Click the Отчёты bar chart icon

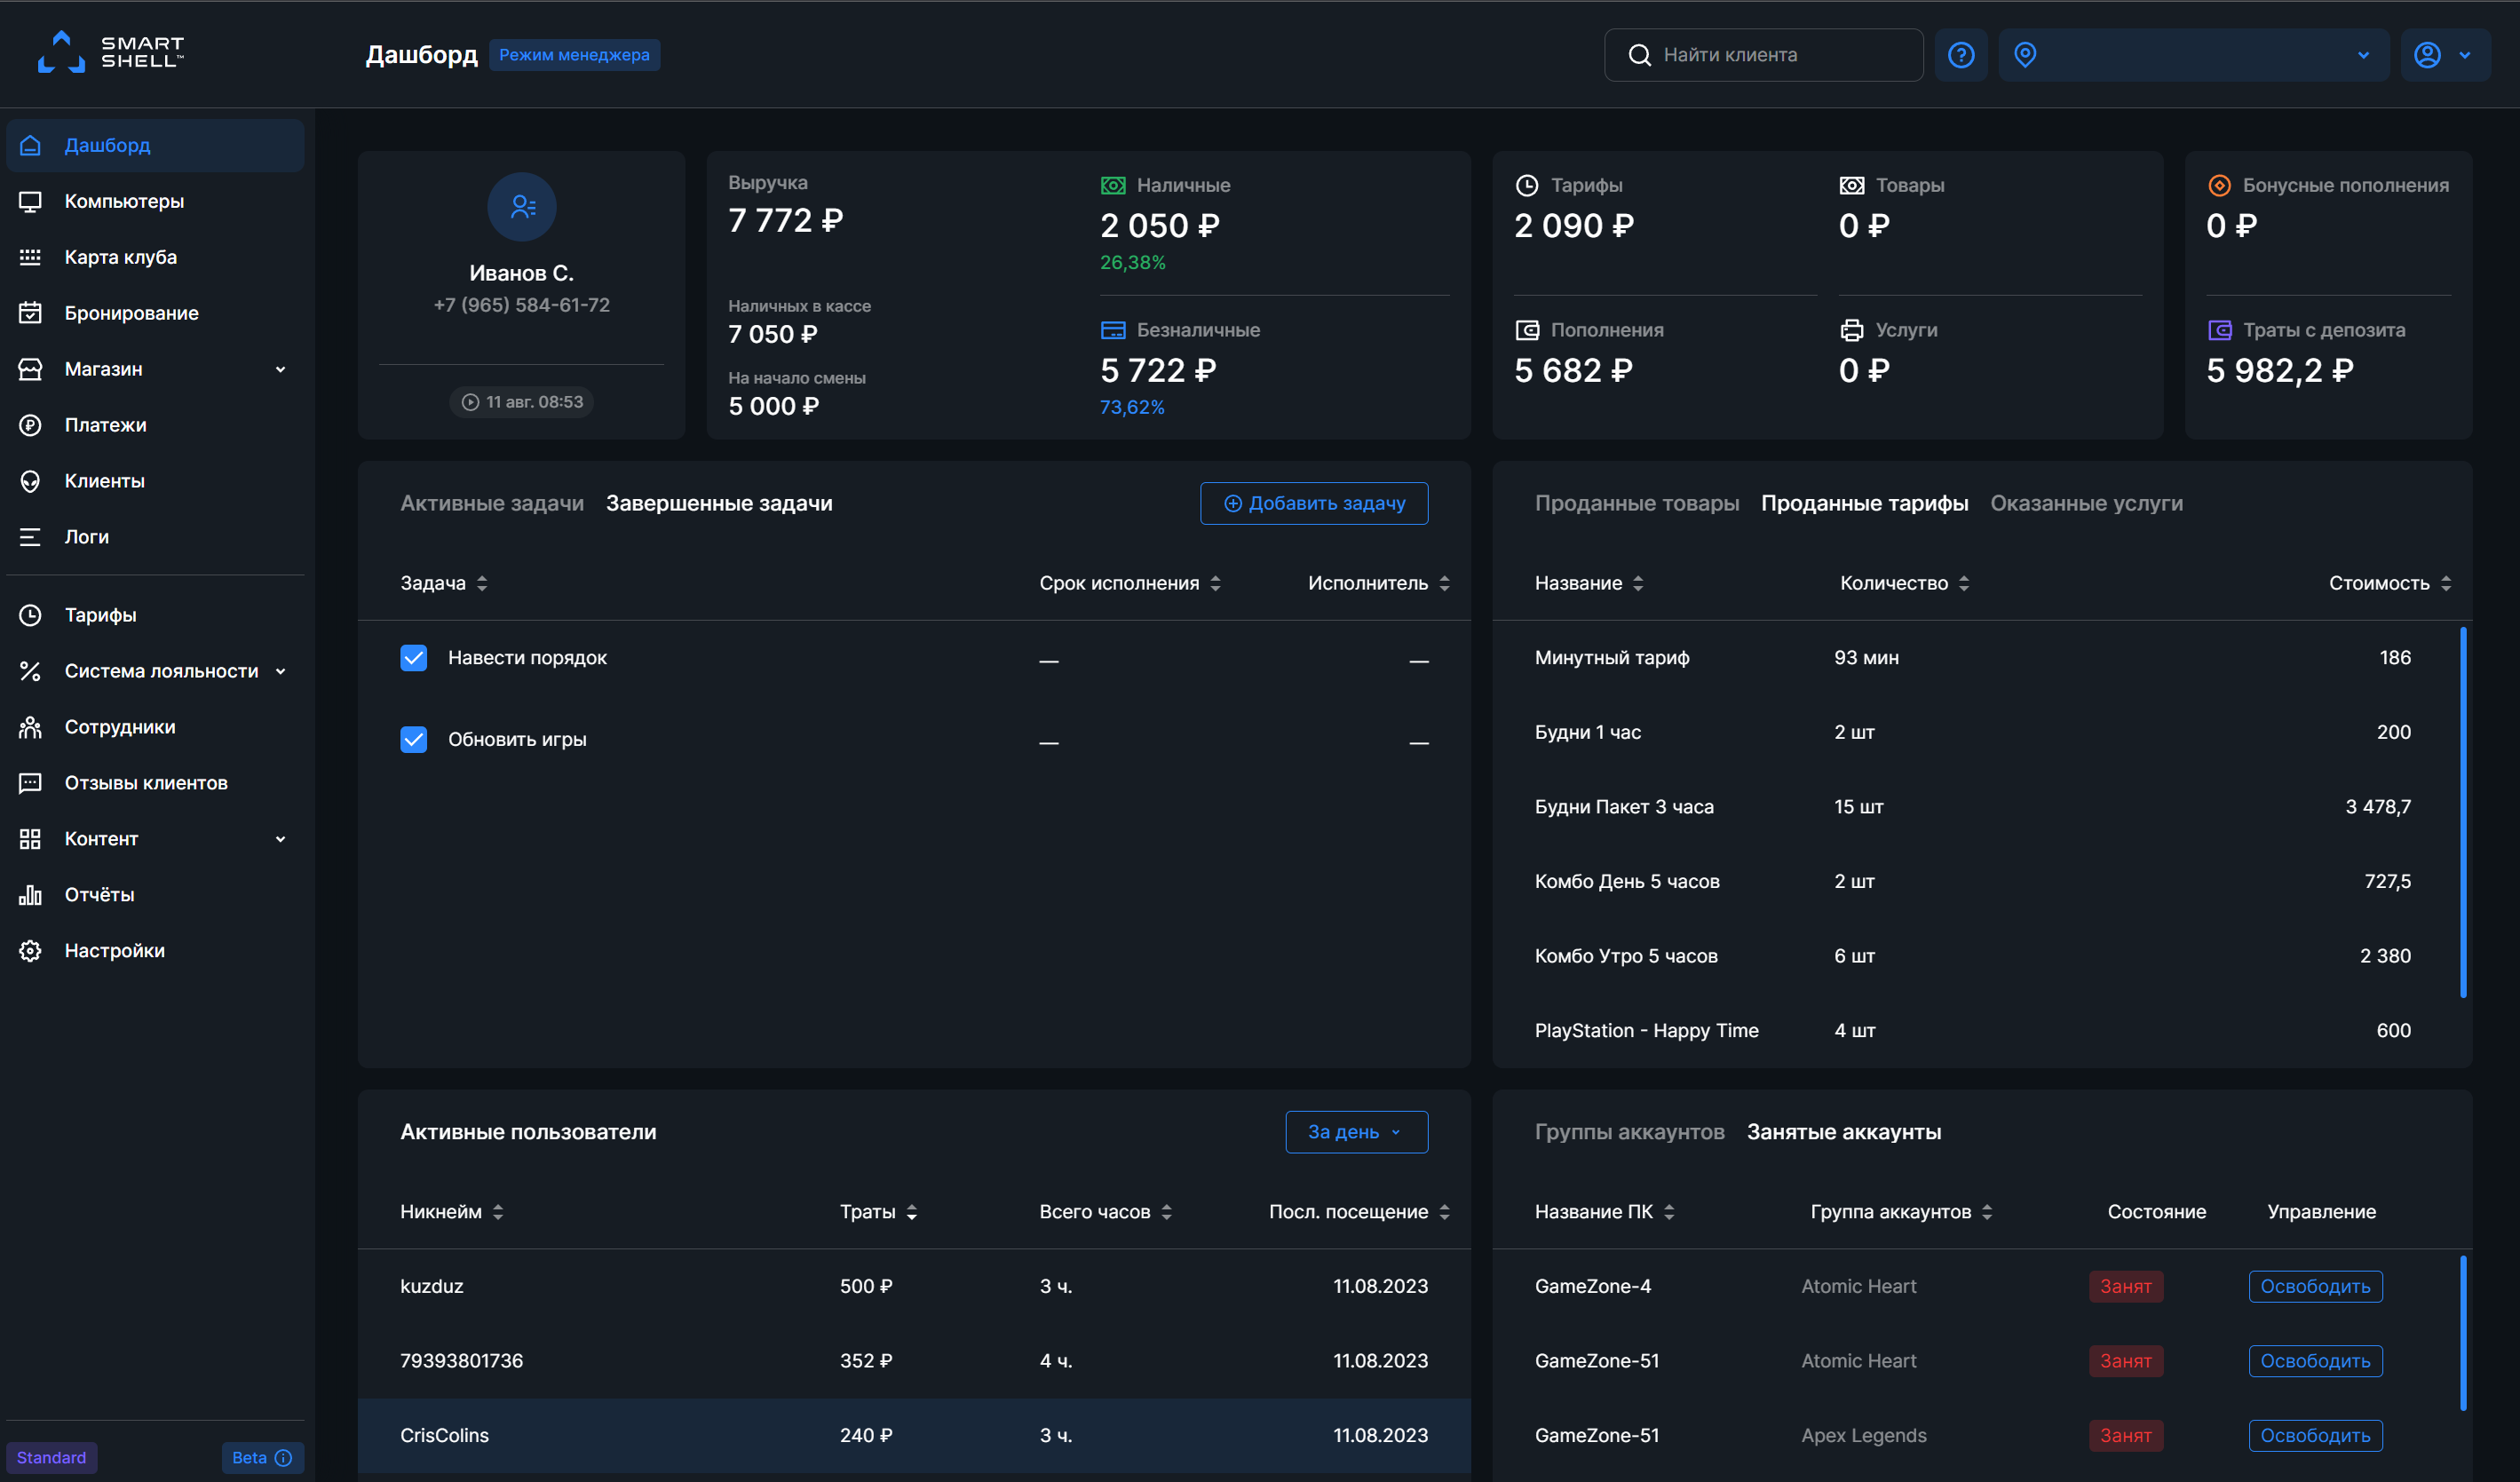tap(30, 895)
